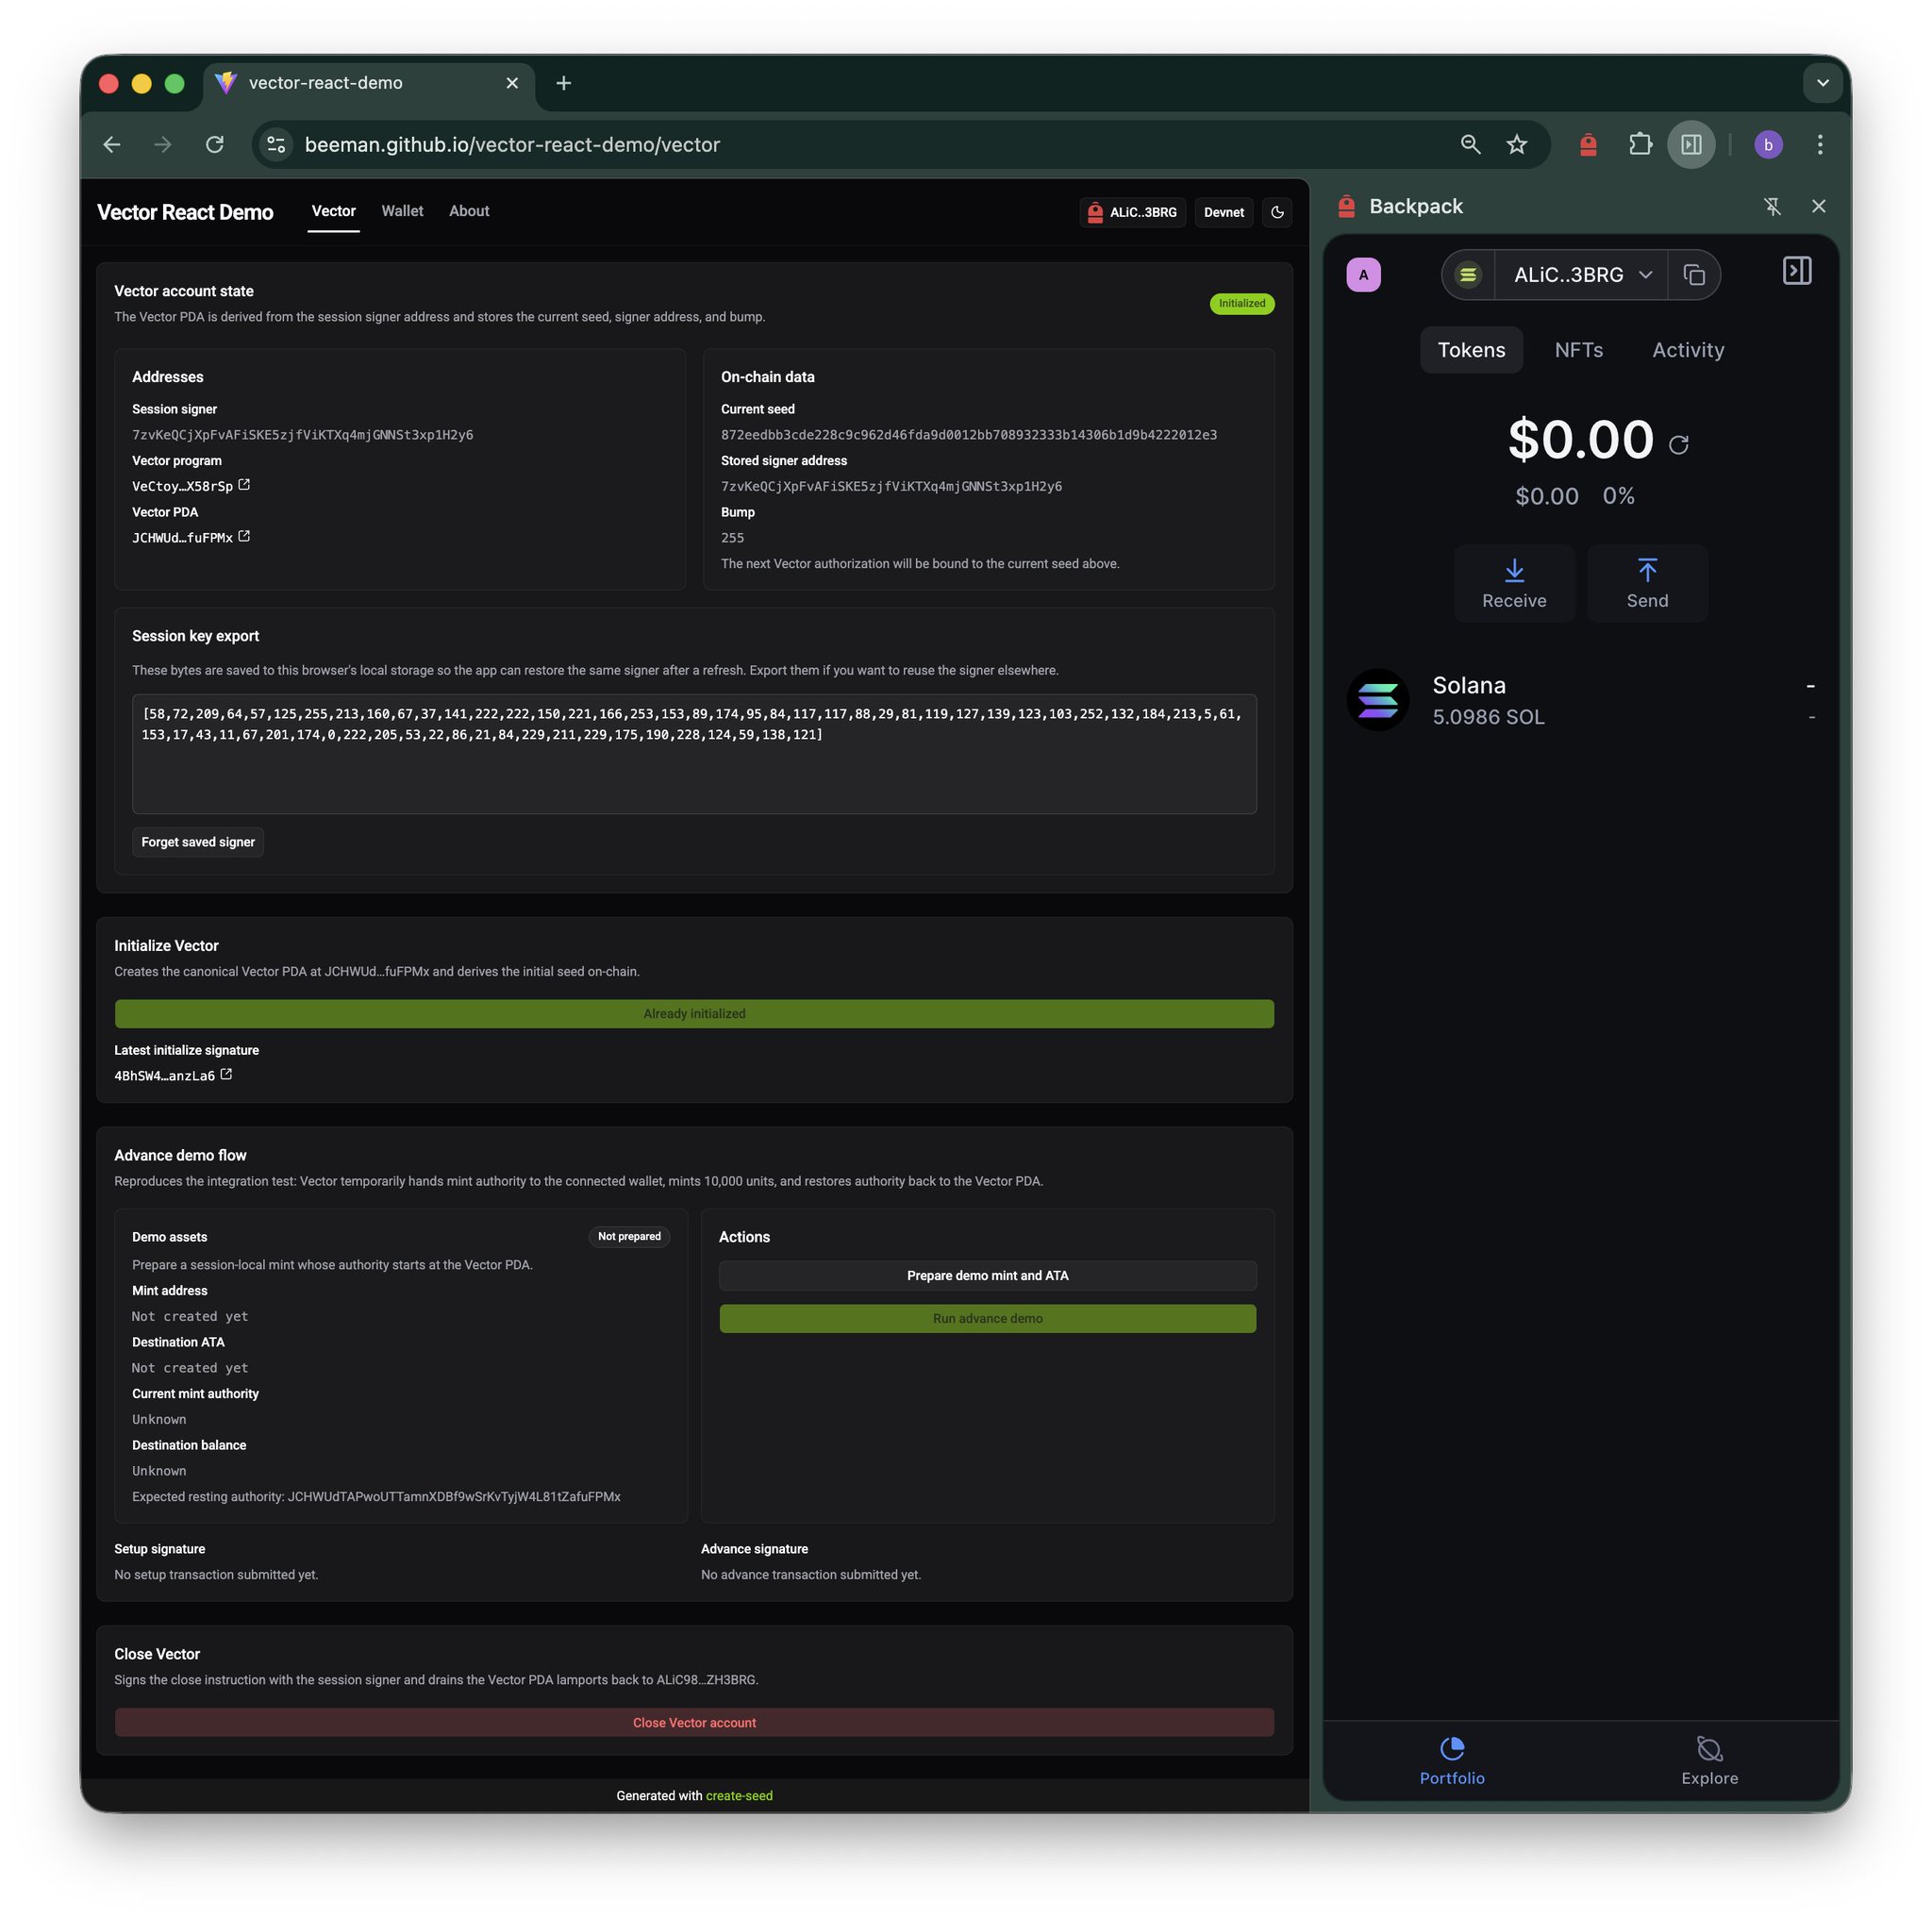Open the Vector program external link icon

click(244, 485)
